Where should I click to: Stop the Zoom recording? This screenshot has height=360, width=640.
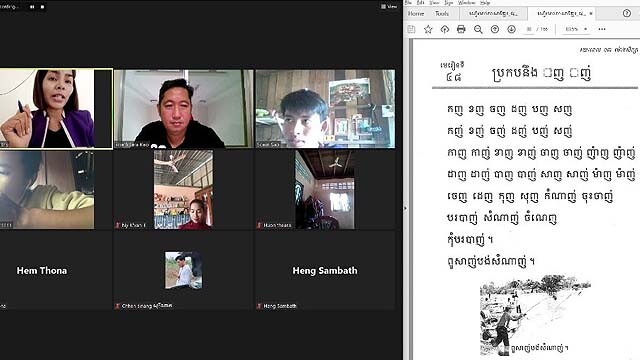(42, 7)
